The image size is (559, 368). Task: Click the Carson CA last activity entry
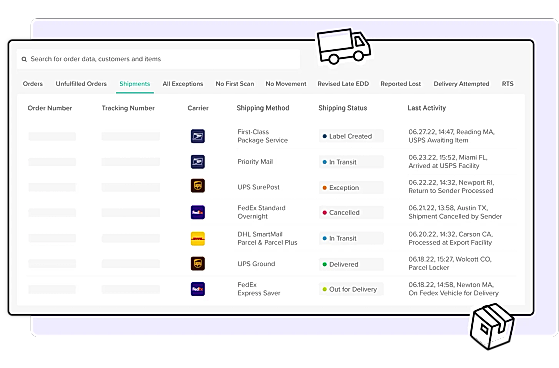coord(451,238)
